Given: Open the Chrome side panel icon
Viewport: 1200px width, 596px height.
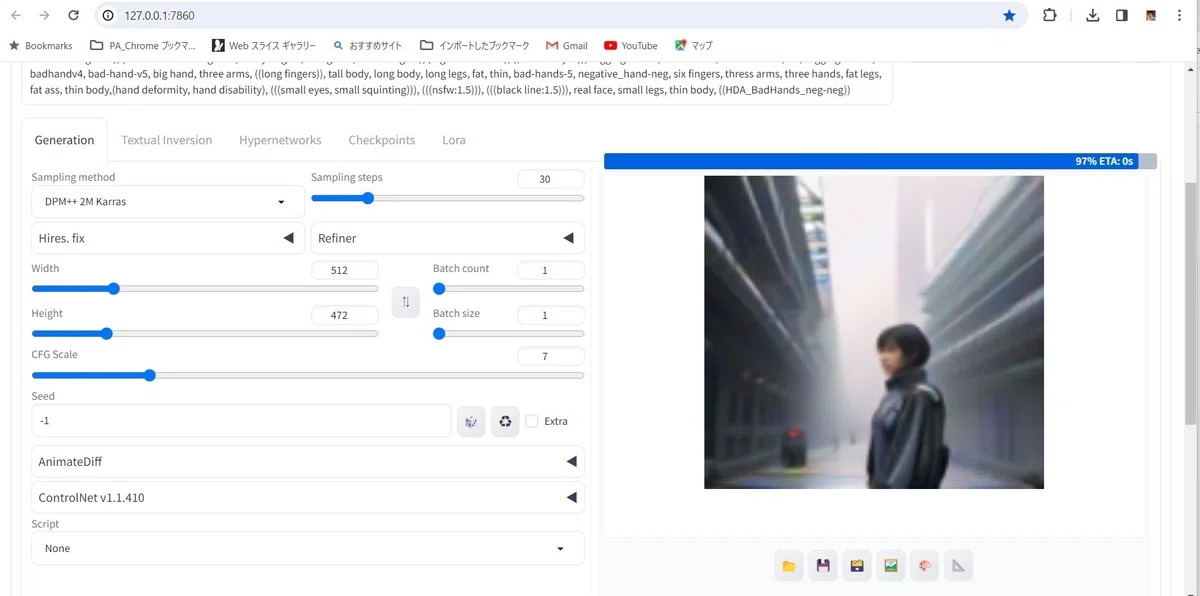Looking at the screenshot, I should (x=1122, y=15).
